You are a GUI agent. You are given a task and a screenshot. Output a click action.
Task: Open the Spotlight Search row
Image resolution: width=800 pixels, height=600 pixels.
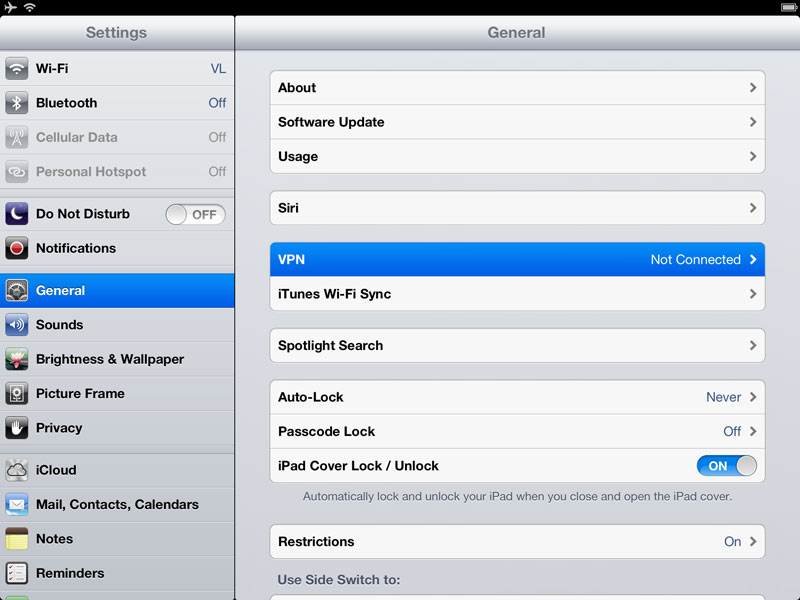(517, 345)
